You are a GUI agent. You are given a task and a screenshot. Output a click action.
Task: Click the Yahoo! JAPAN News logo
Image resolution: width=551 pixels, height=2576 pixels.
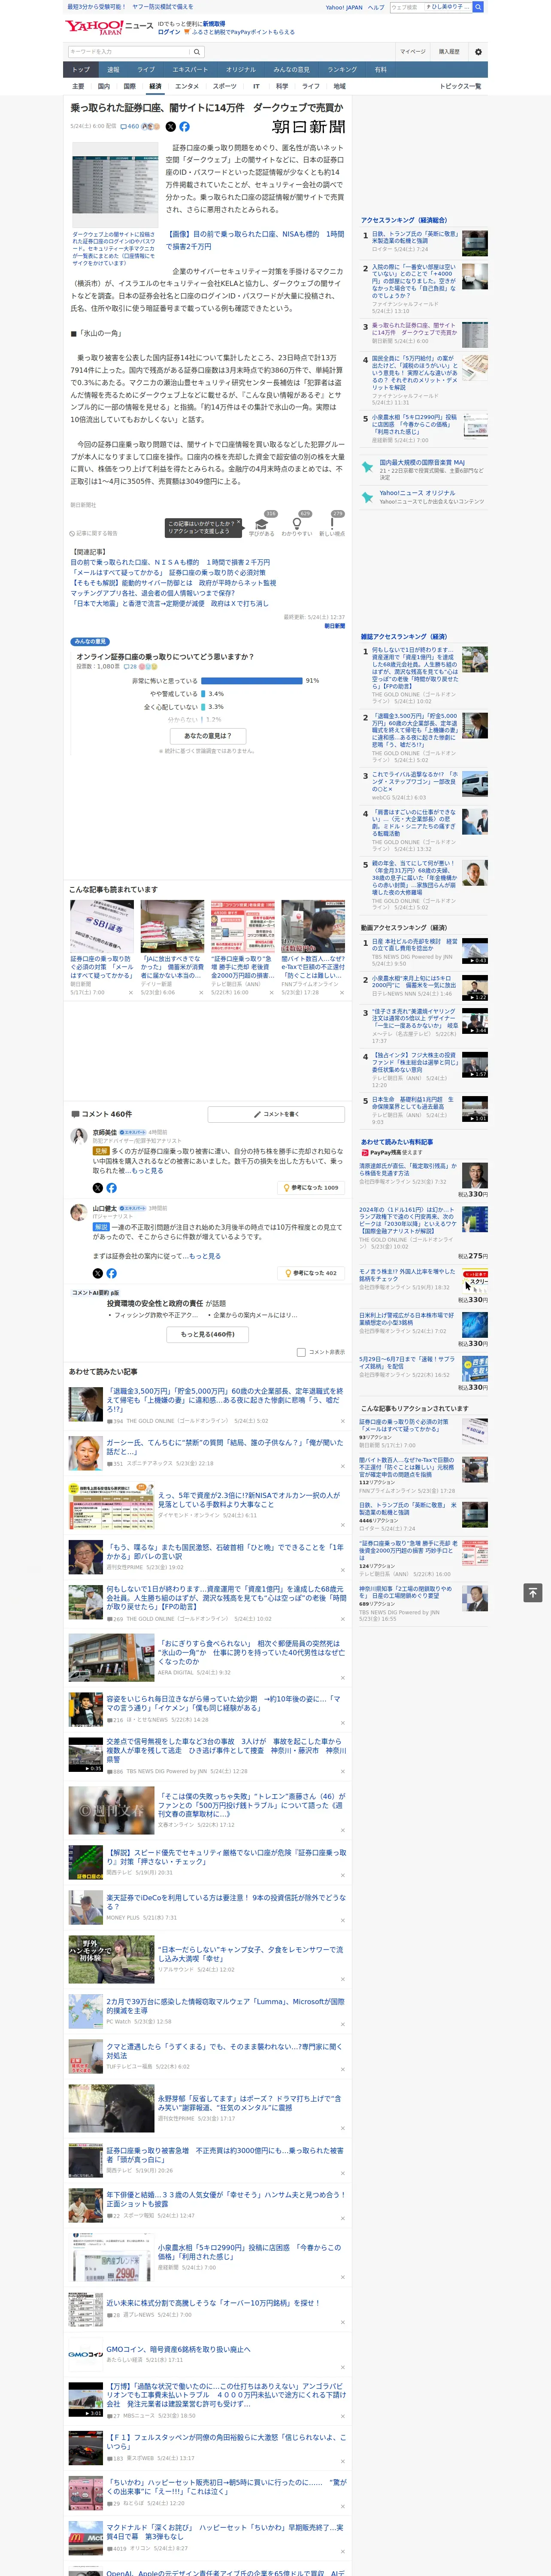(x=109, y=27)
